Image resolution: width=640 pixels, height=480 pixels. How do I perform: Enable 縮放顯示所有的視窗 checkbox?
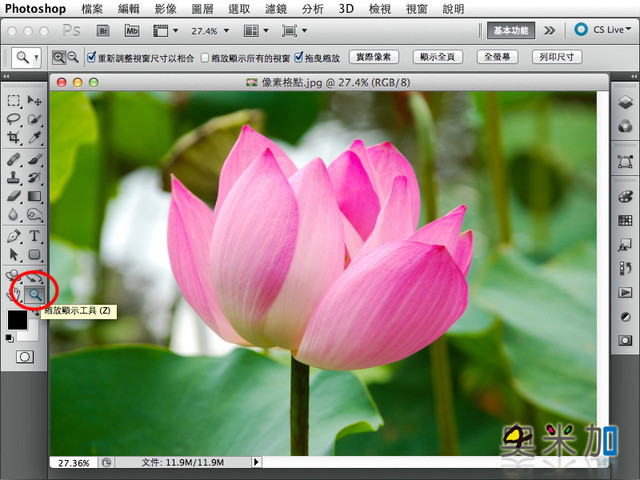[x=205, y=58]
